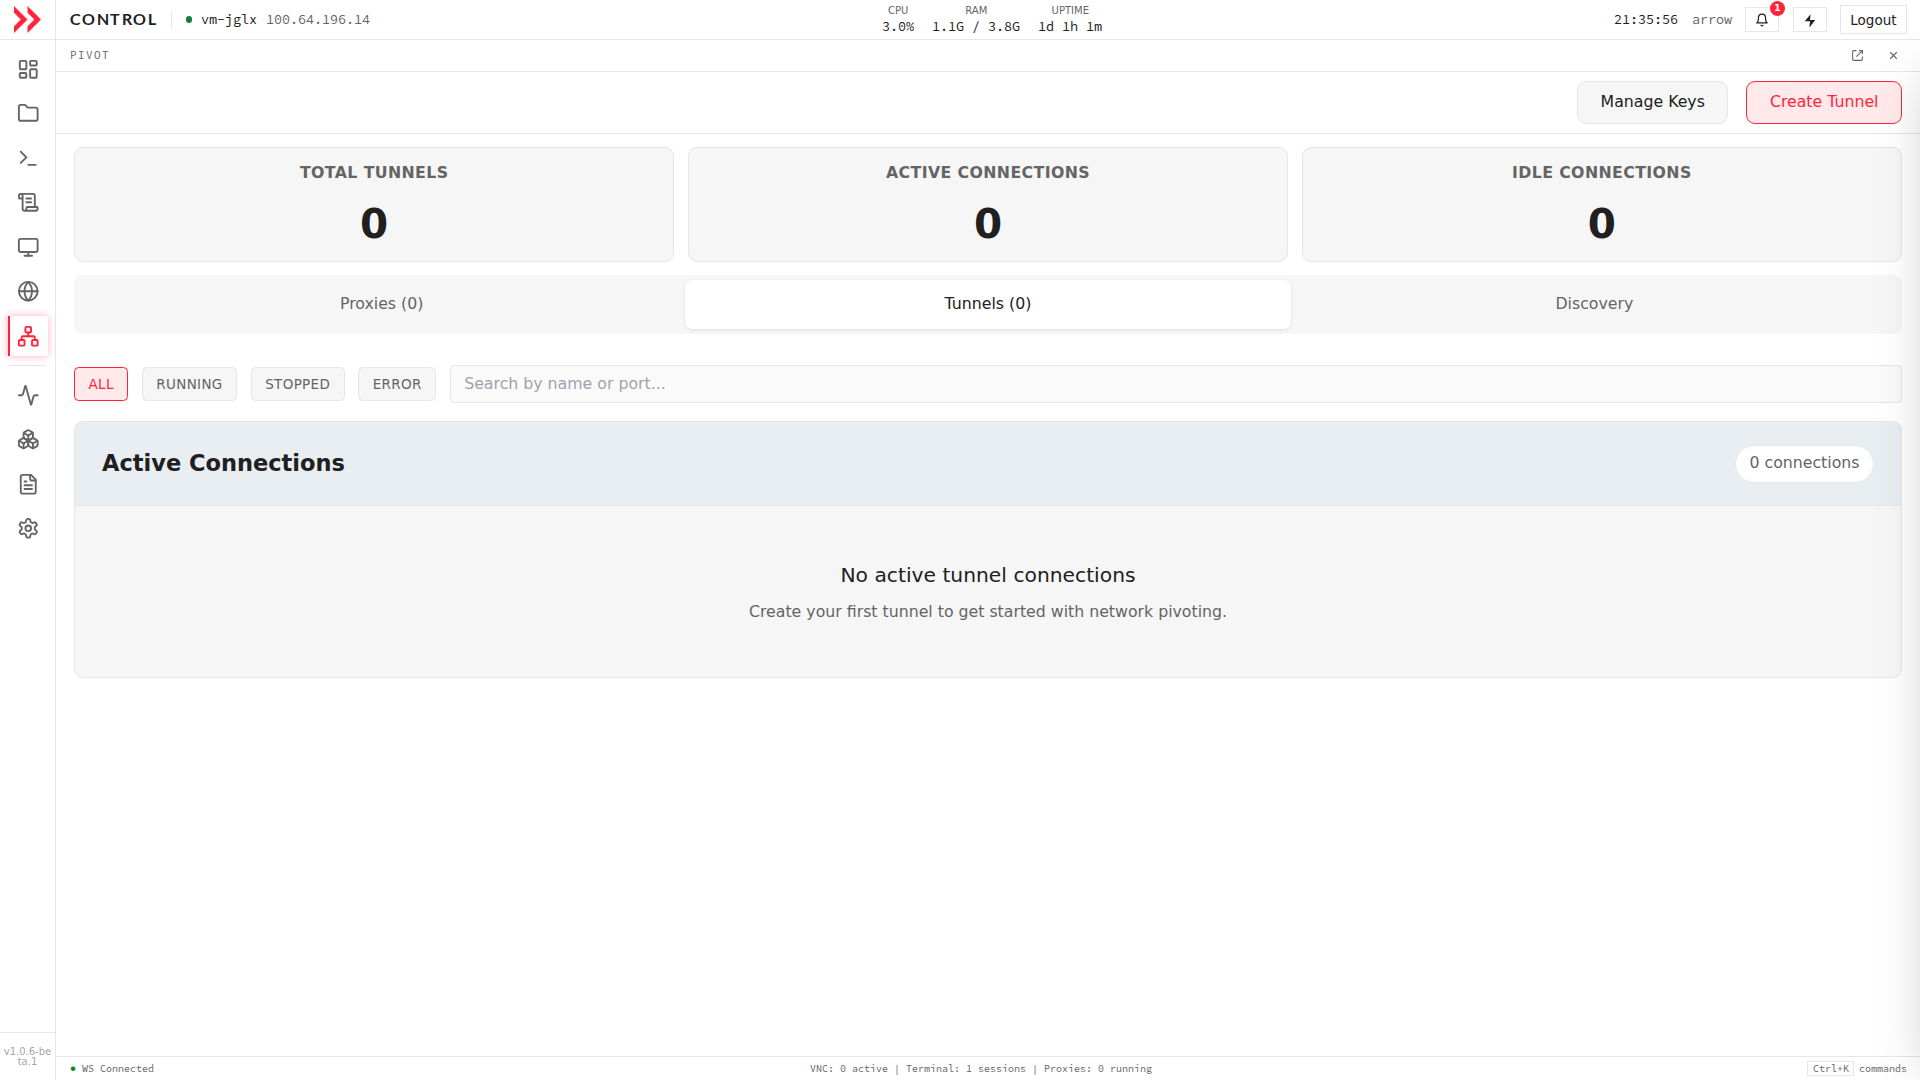Click the RAM 1.1G / 3.8G indicator
1920x1080 pixels.
click(976, 19)
